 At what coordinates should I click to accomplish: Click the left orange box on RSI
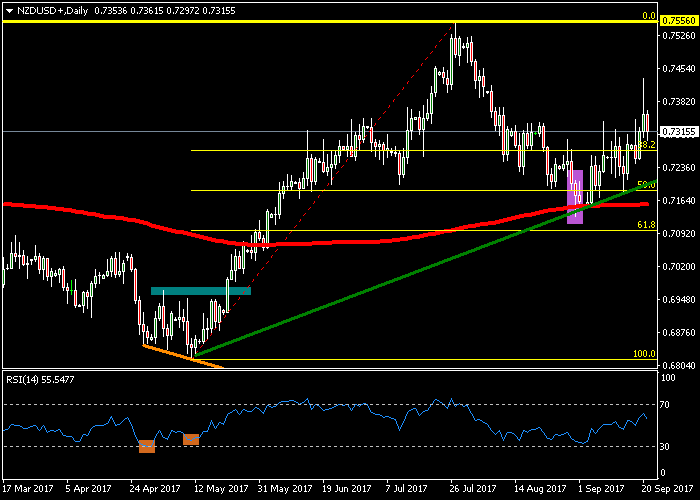(147, 446)
